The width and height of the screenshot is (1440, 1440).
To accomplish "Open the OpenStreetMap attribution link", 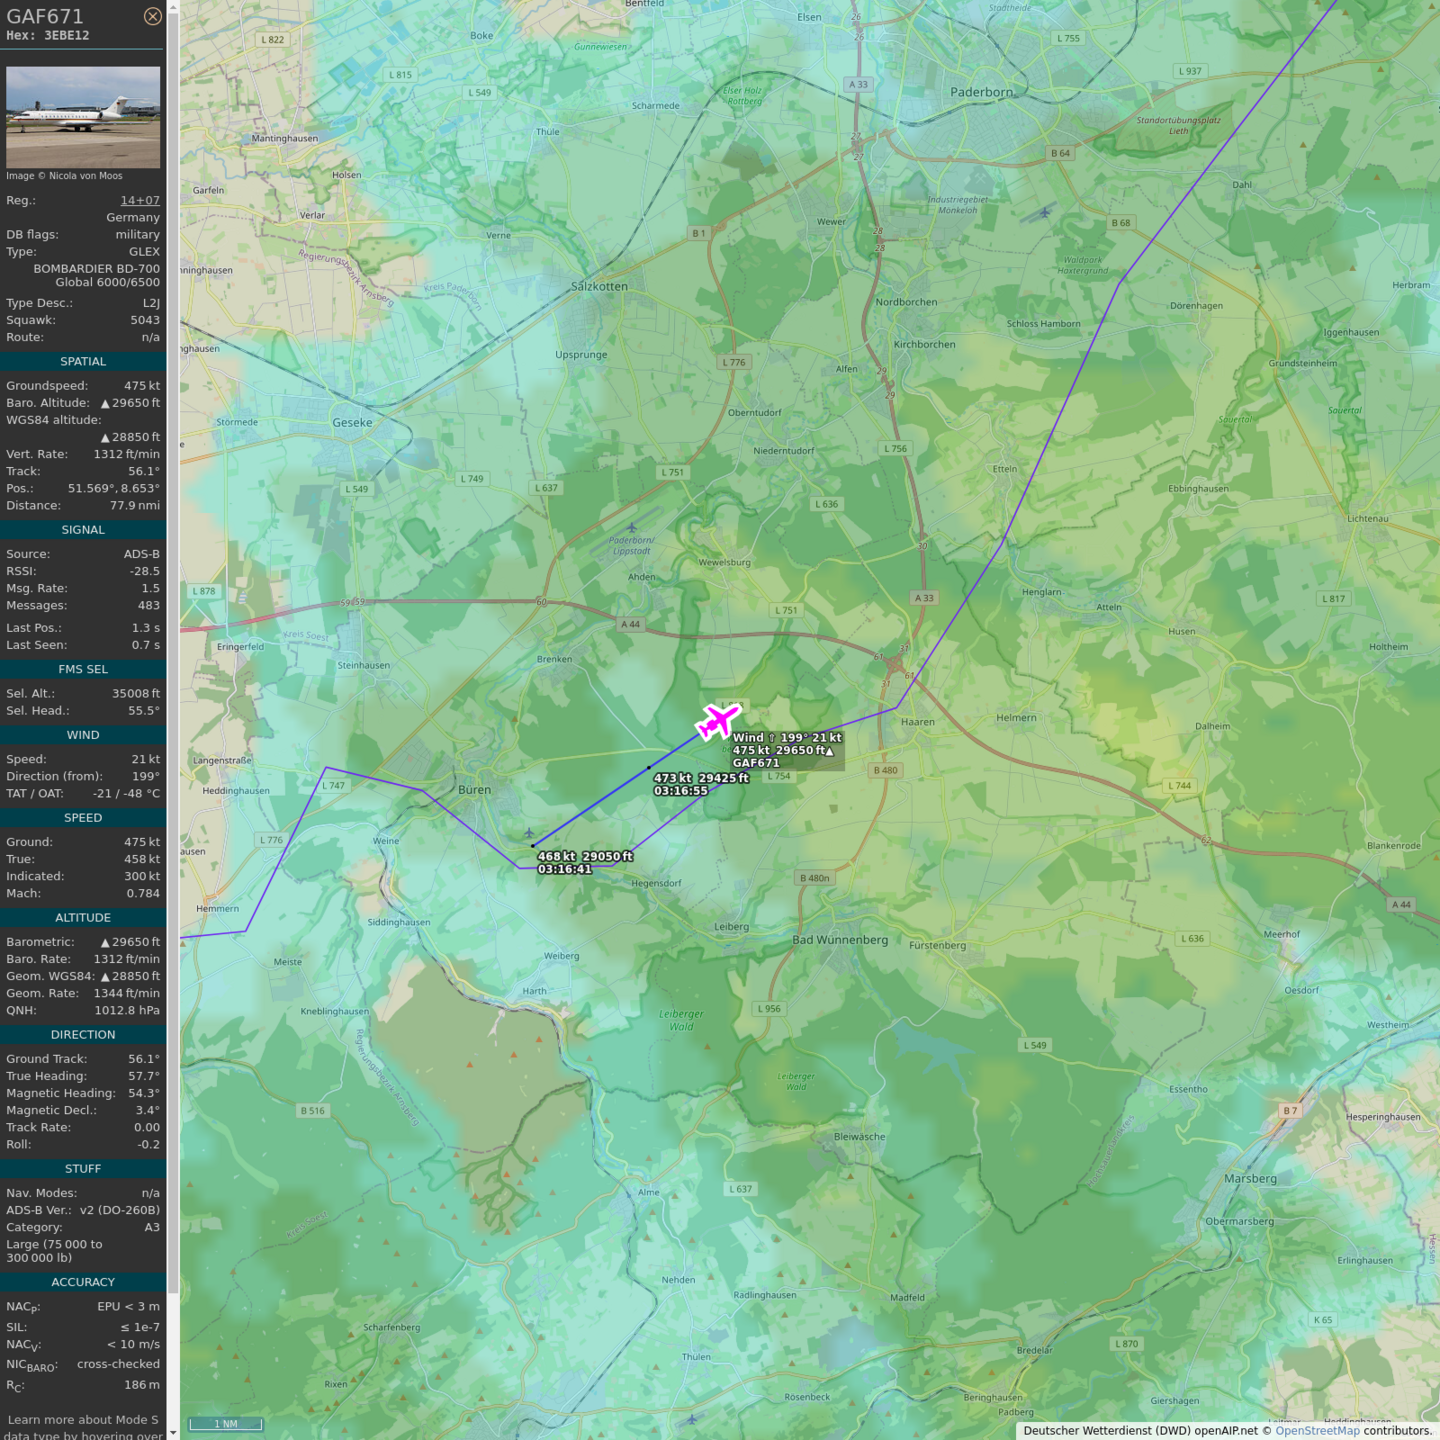I will (1316, 1431).
